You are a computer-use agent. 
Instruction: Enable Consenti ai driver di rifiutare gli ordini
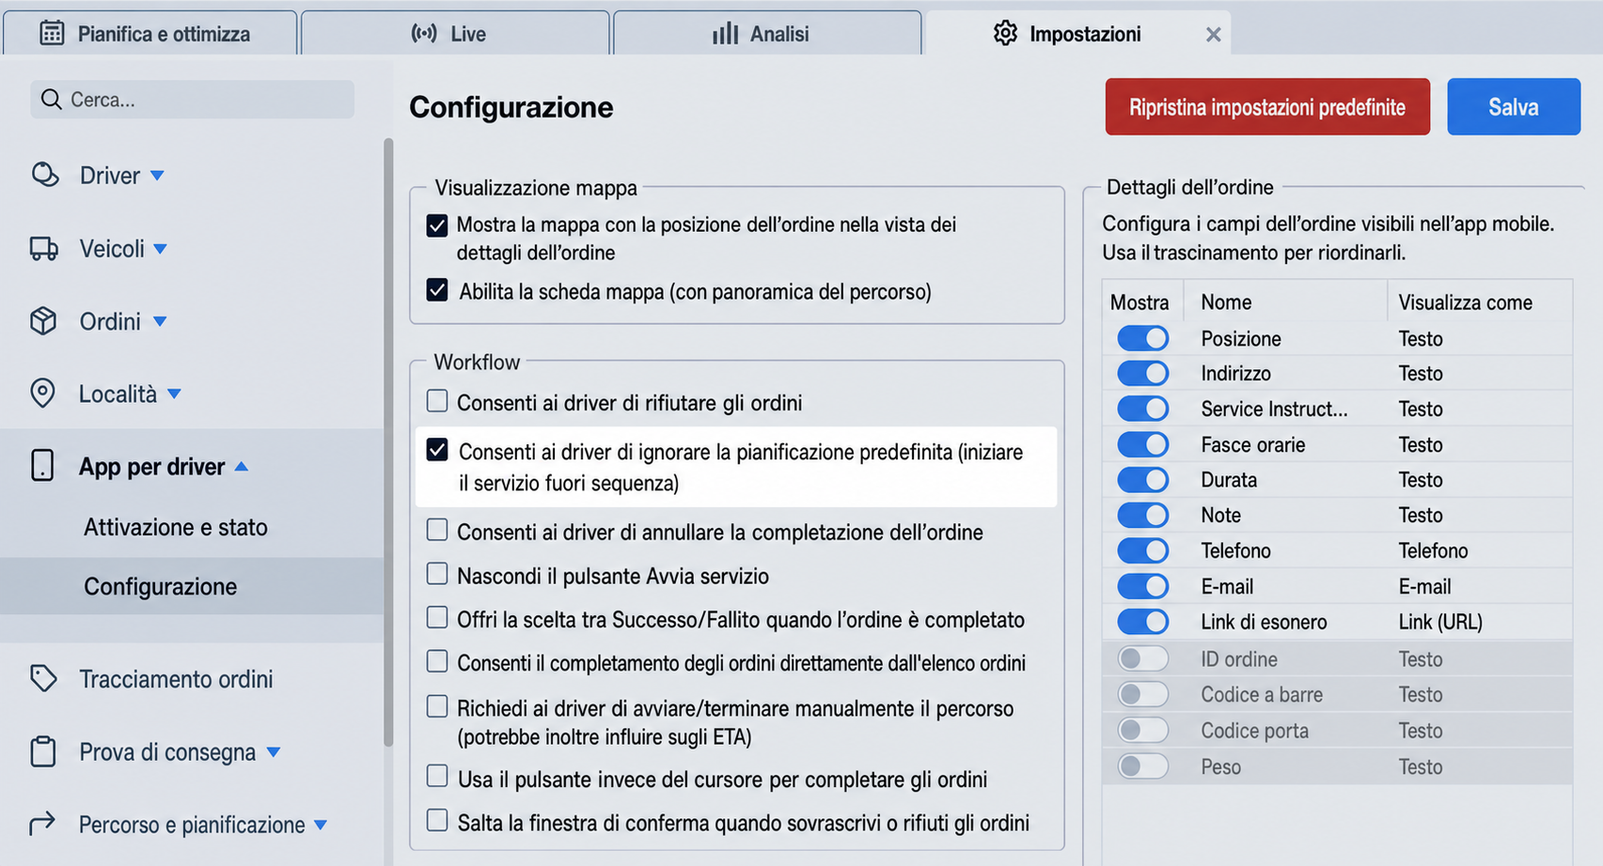(437, 401)
